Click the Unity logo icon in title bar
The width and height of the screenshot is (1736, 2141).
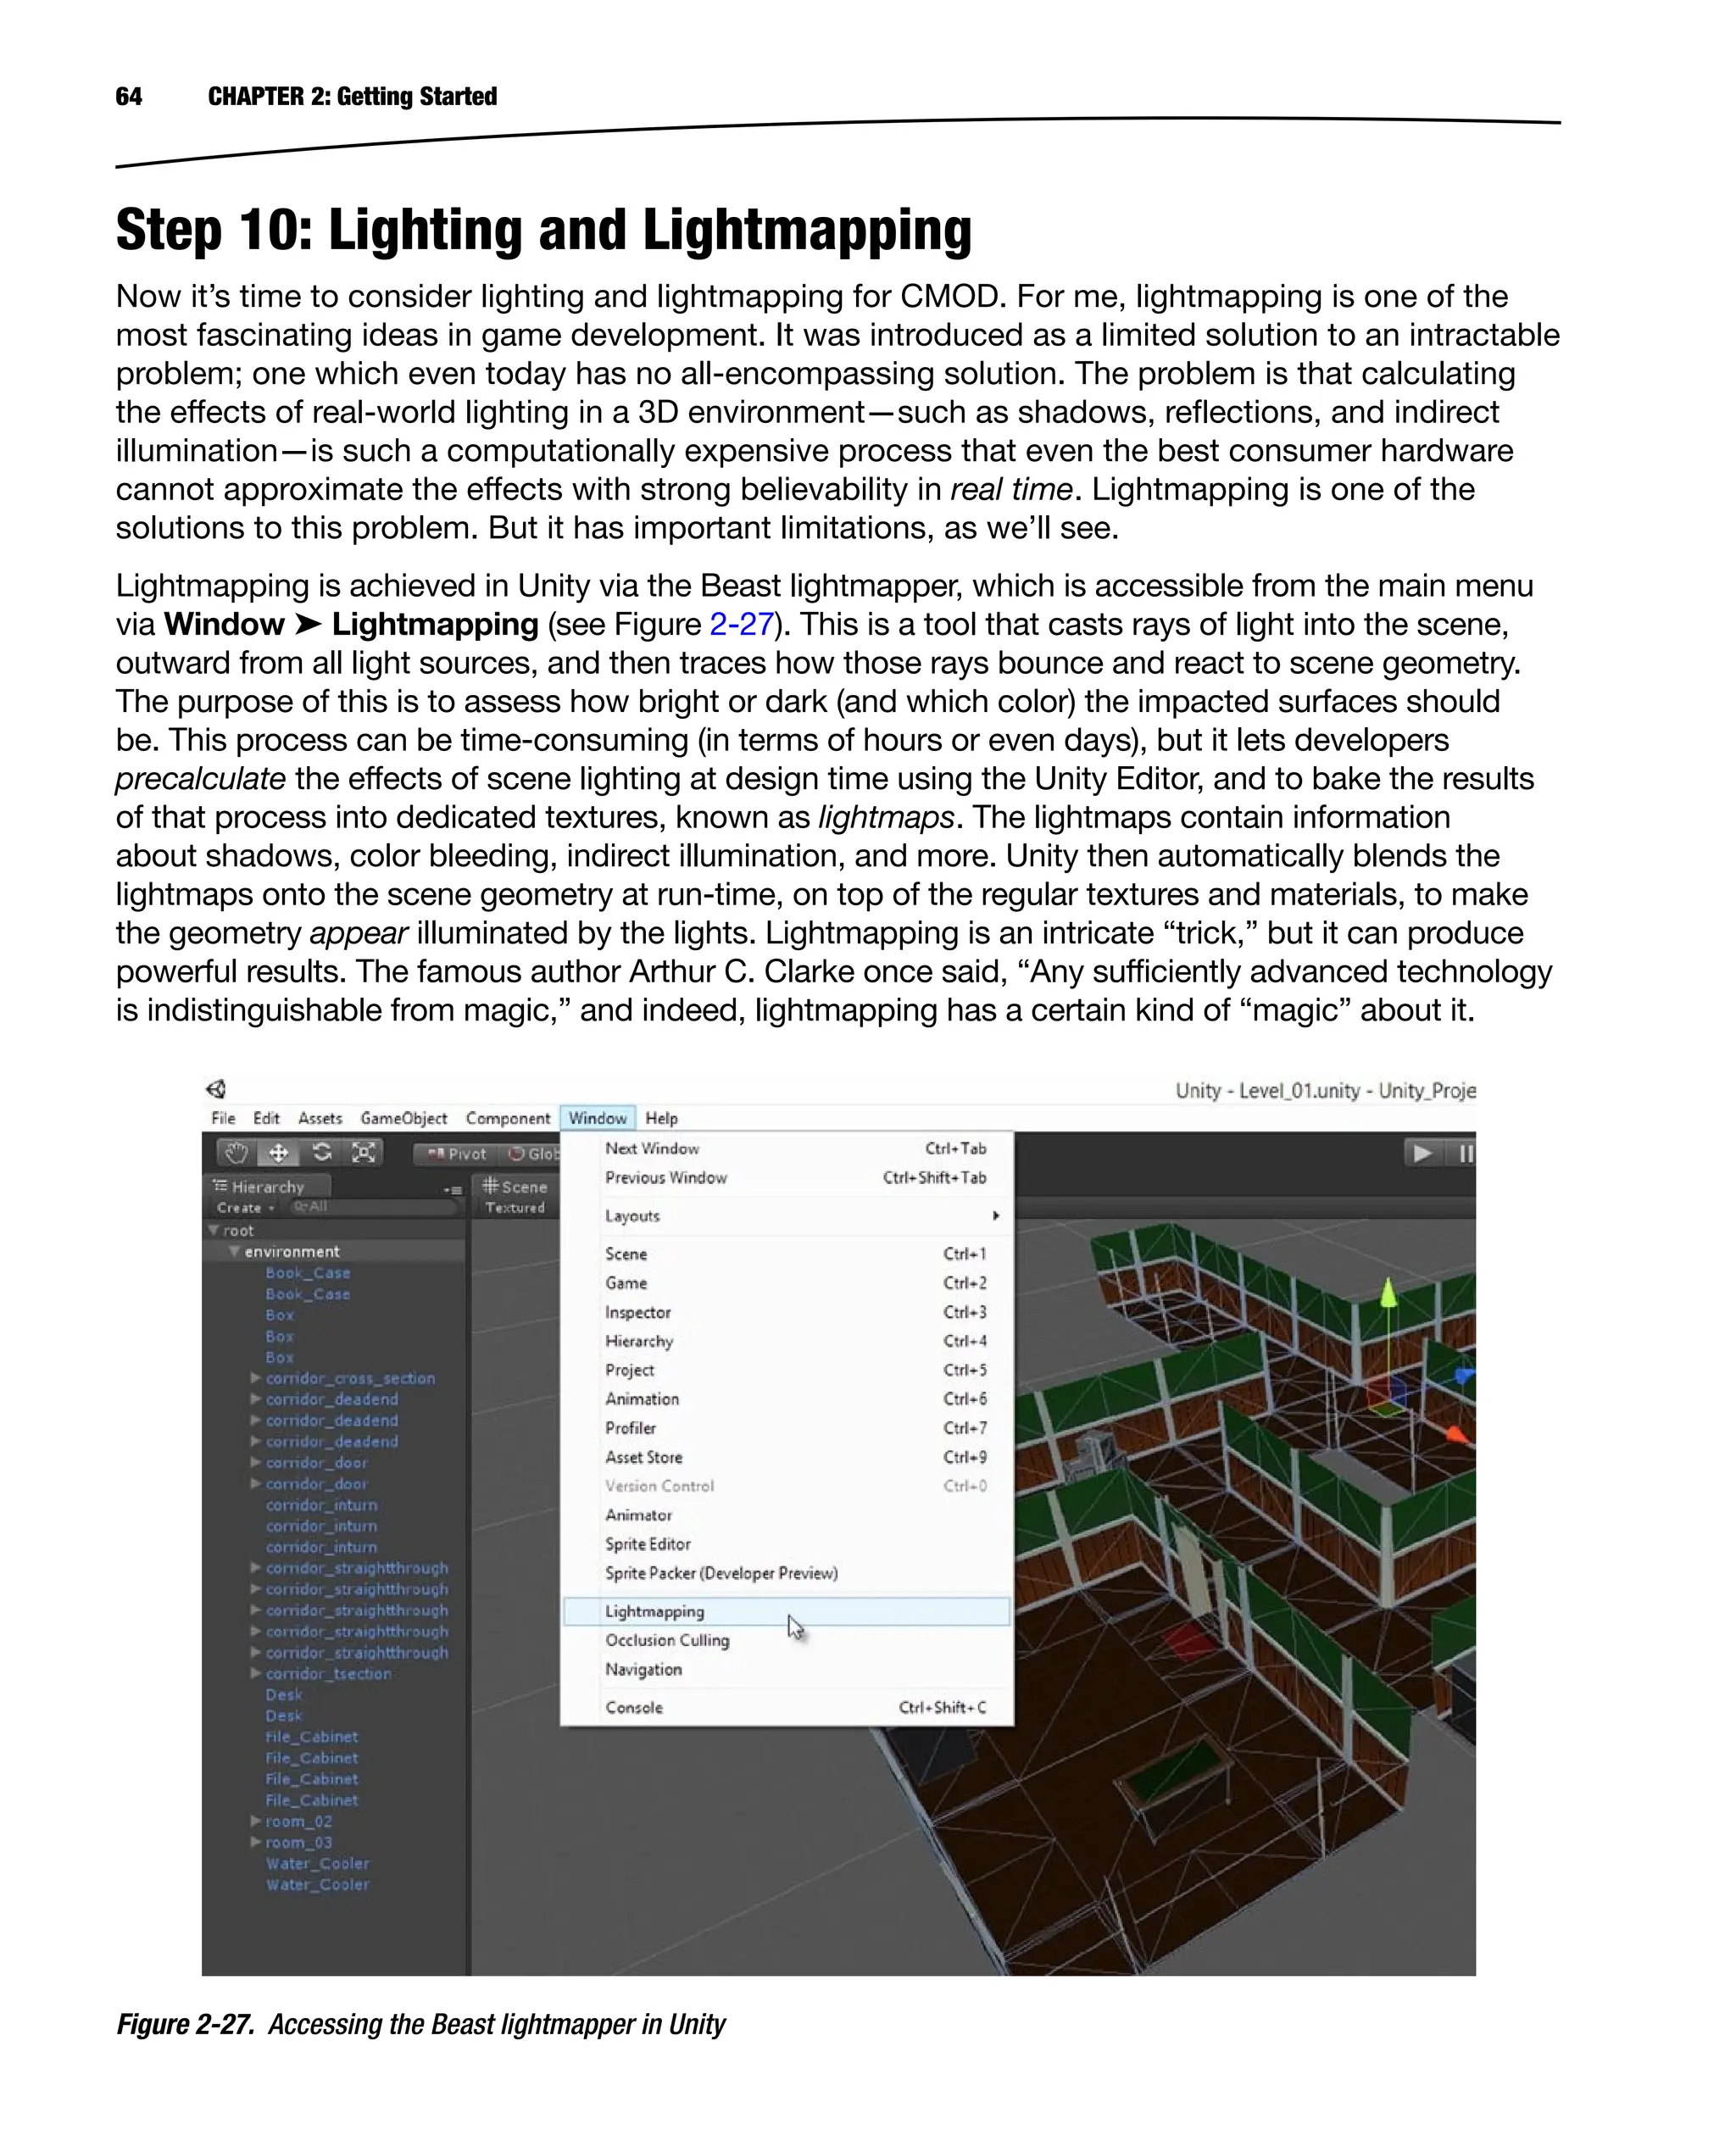[216, 1089]
